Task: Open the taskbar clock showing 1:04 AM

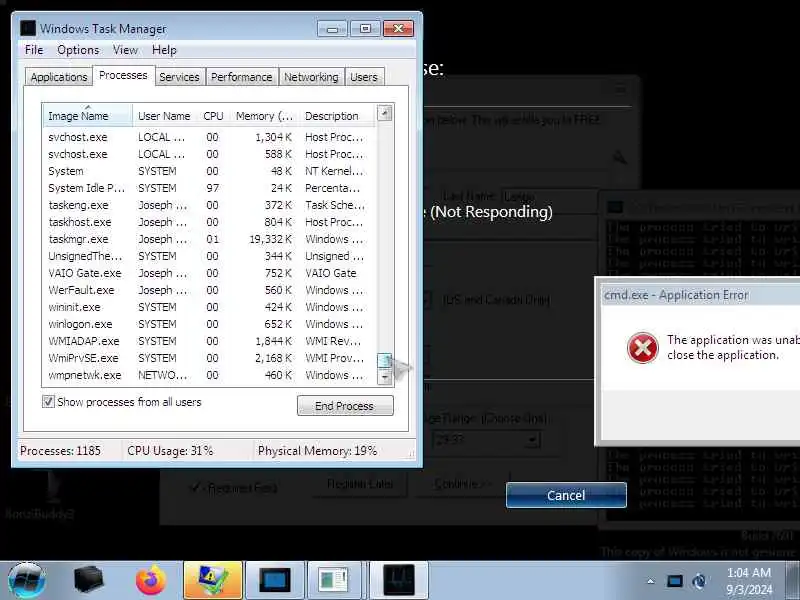Action: click(x=749, y=581)
